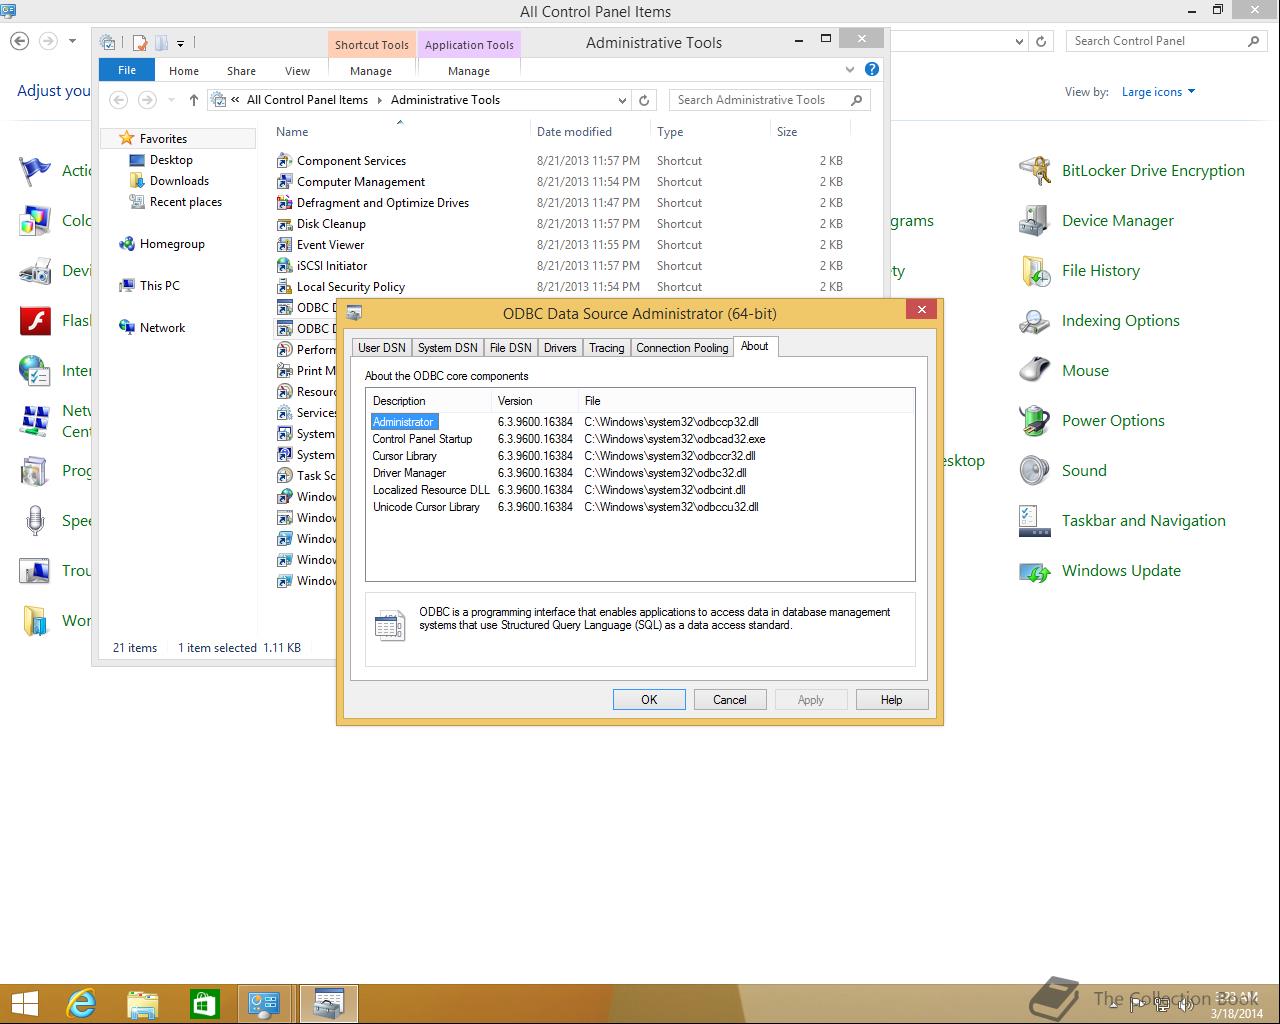Screen dimensions: 1280x1024
Task: Click Local Security Policy icon
Action: (x=285, y=287)
